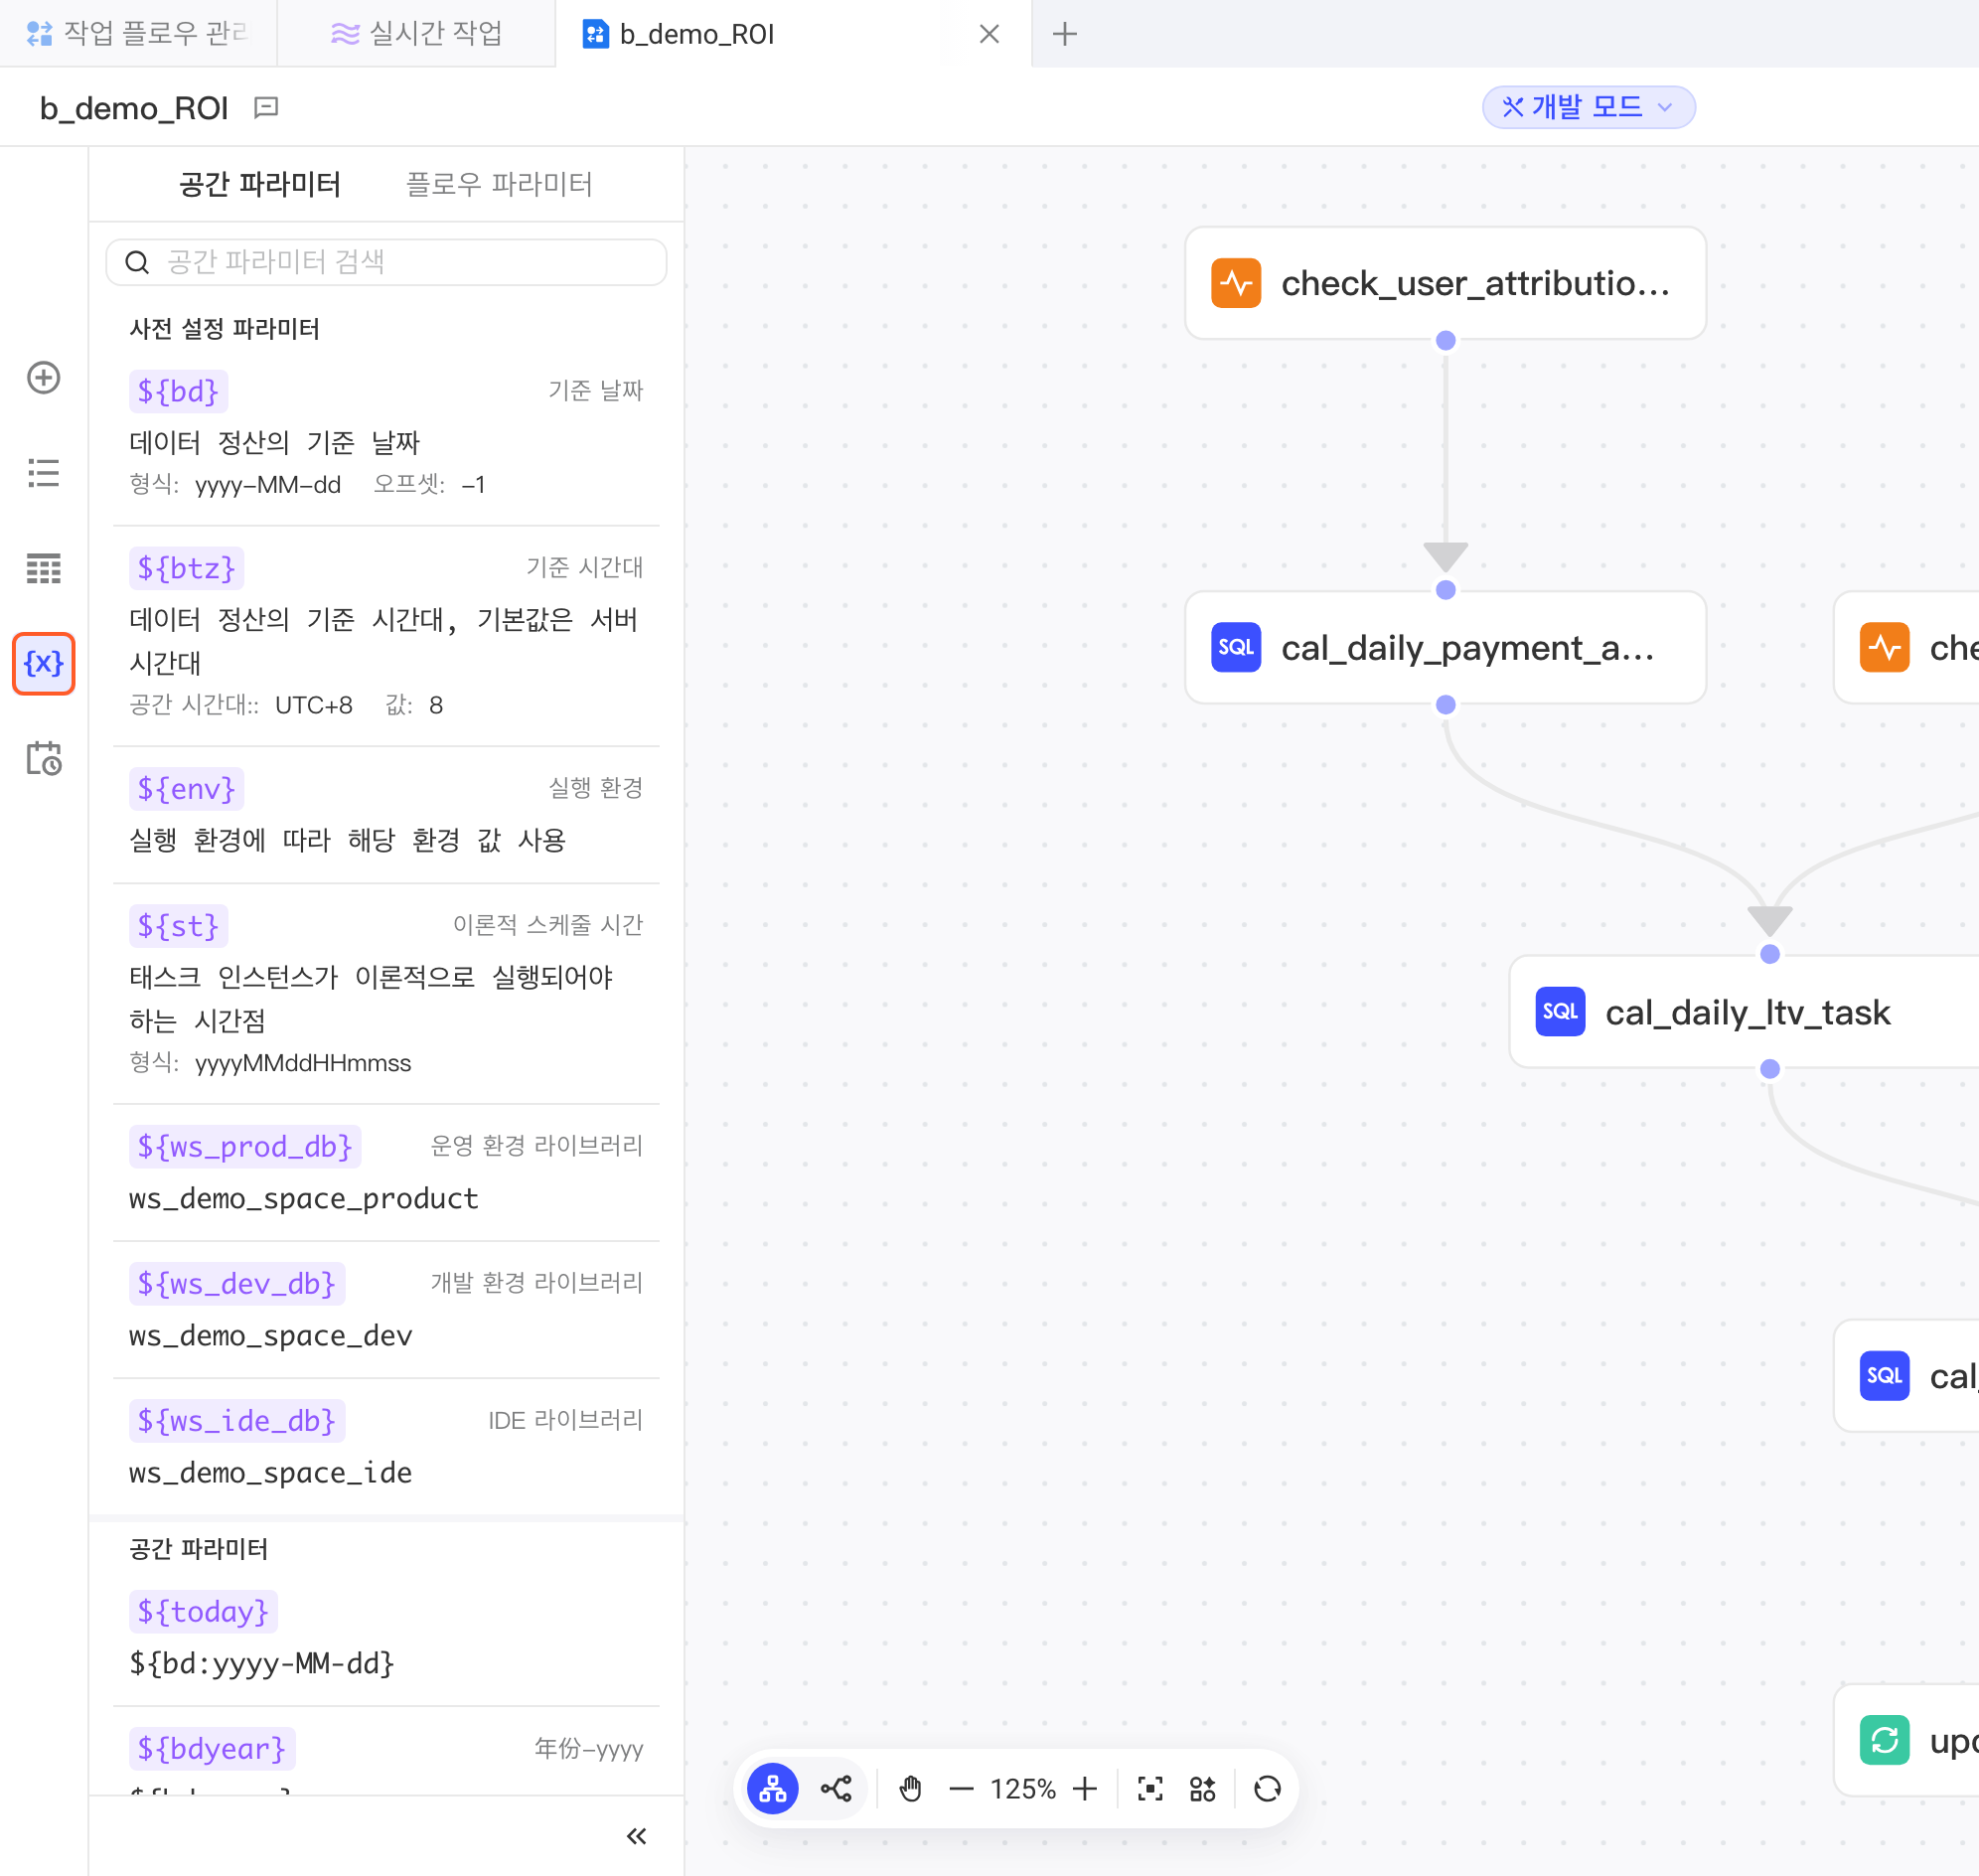Click the fit-to-screen icon
The width and height of the screenshot is (1979, 1876).
[x=1150, y=1789]
